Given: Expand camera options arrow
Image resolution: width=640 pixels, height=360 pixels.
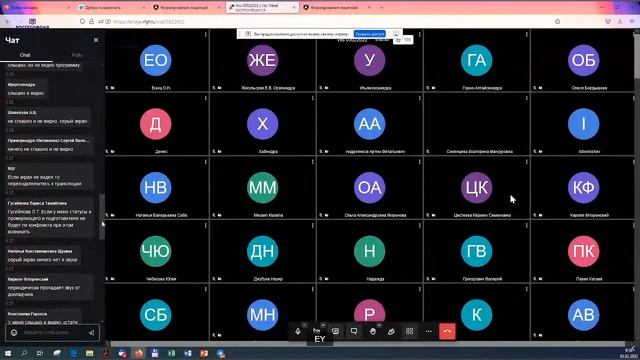Looking at the screenshot, I should (323, 325).
